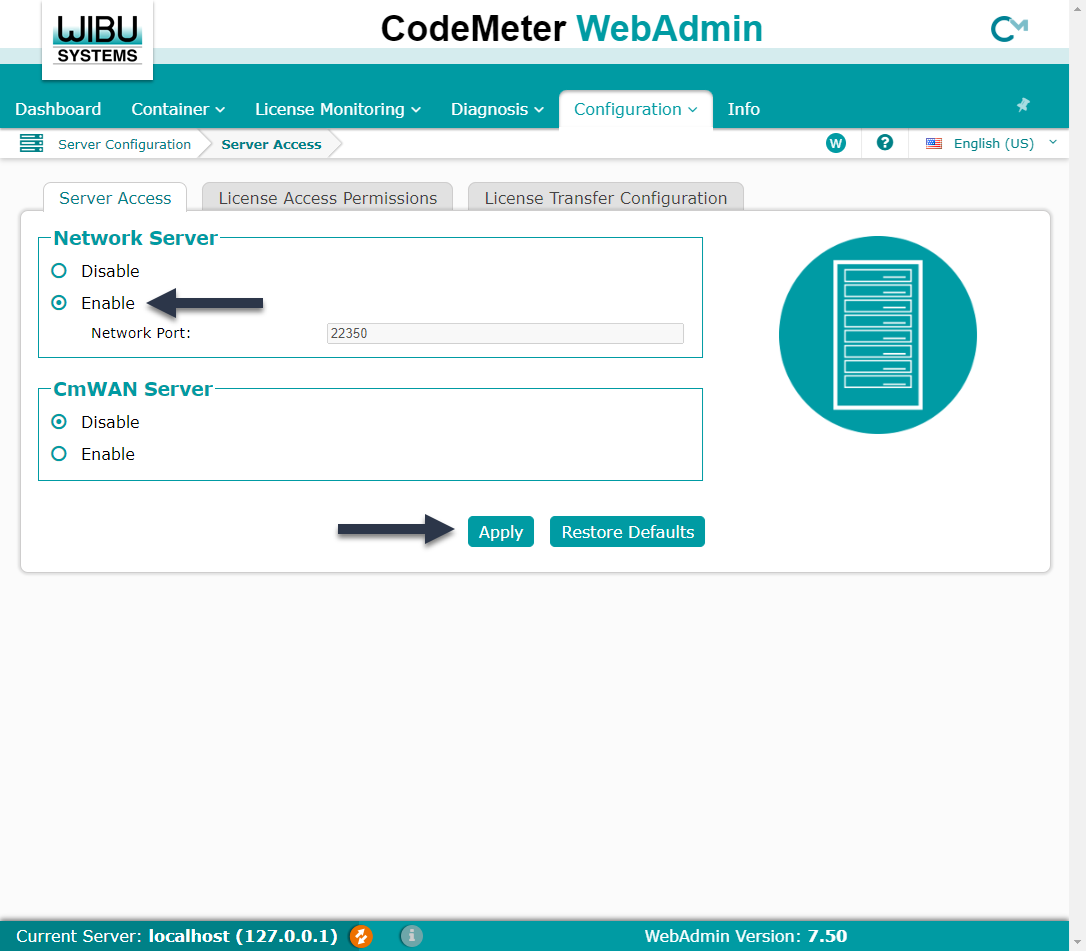Click the gray info icon in footer

(x=411, y=936)
